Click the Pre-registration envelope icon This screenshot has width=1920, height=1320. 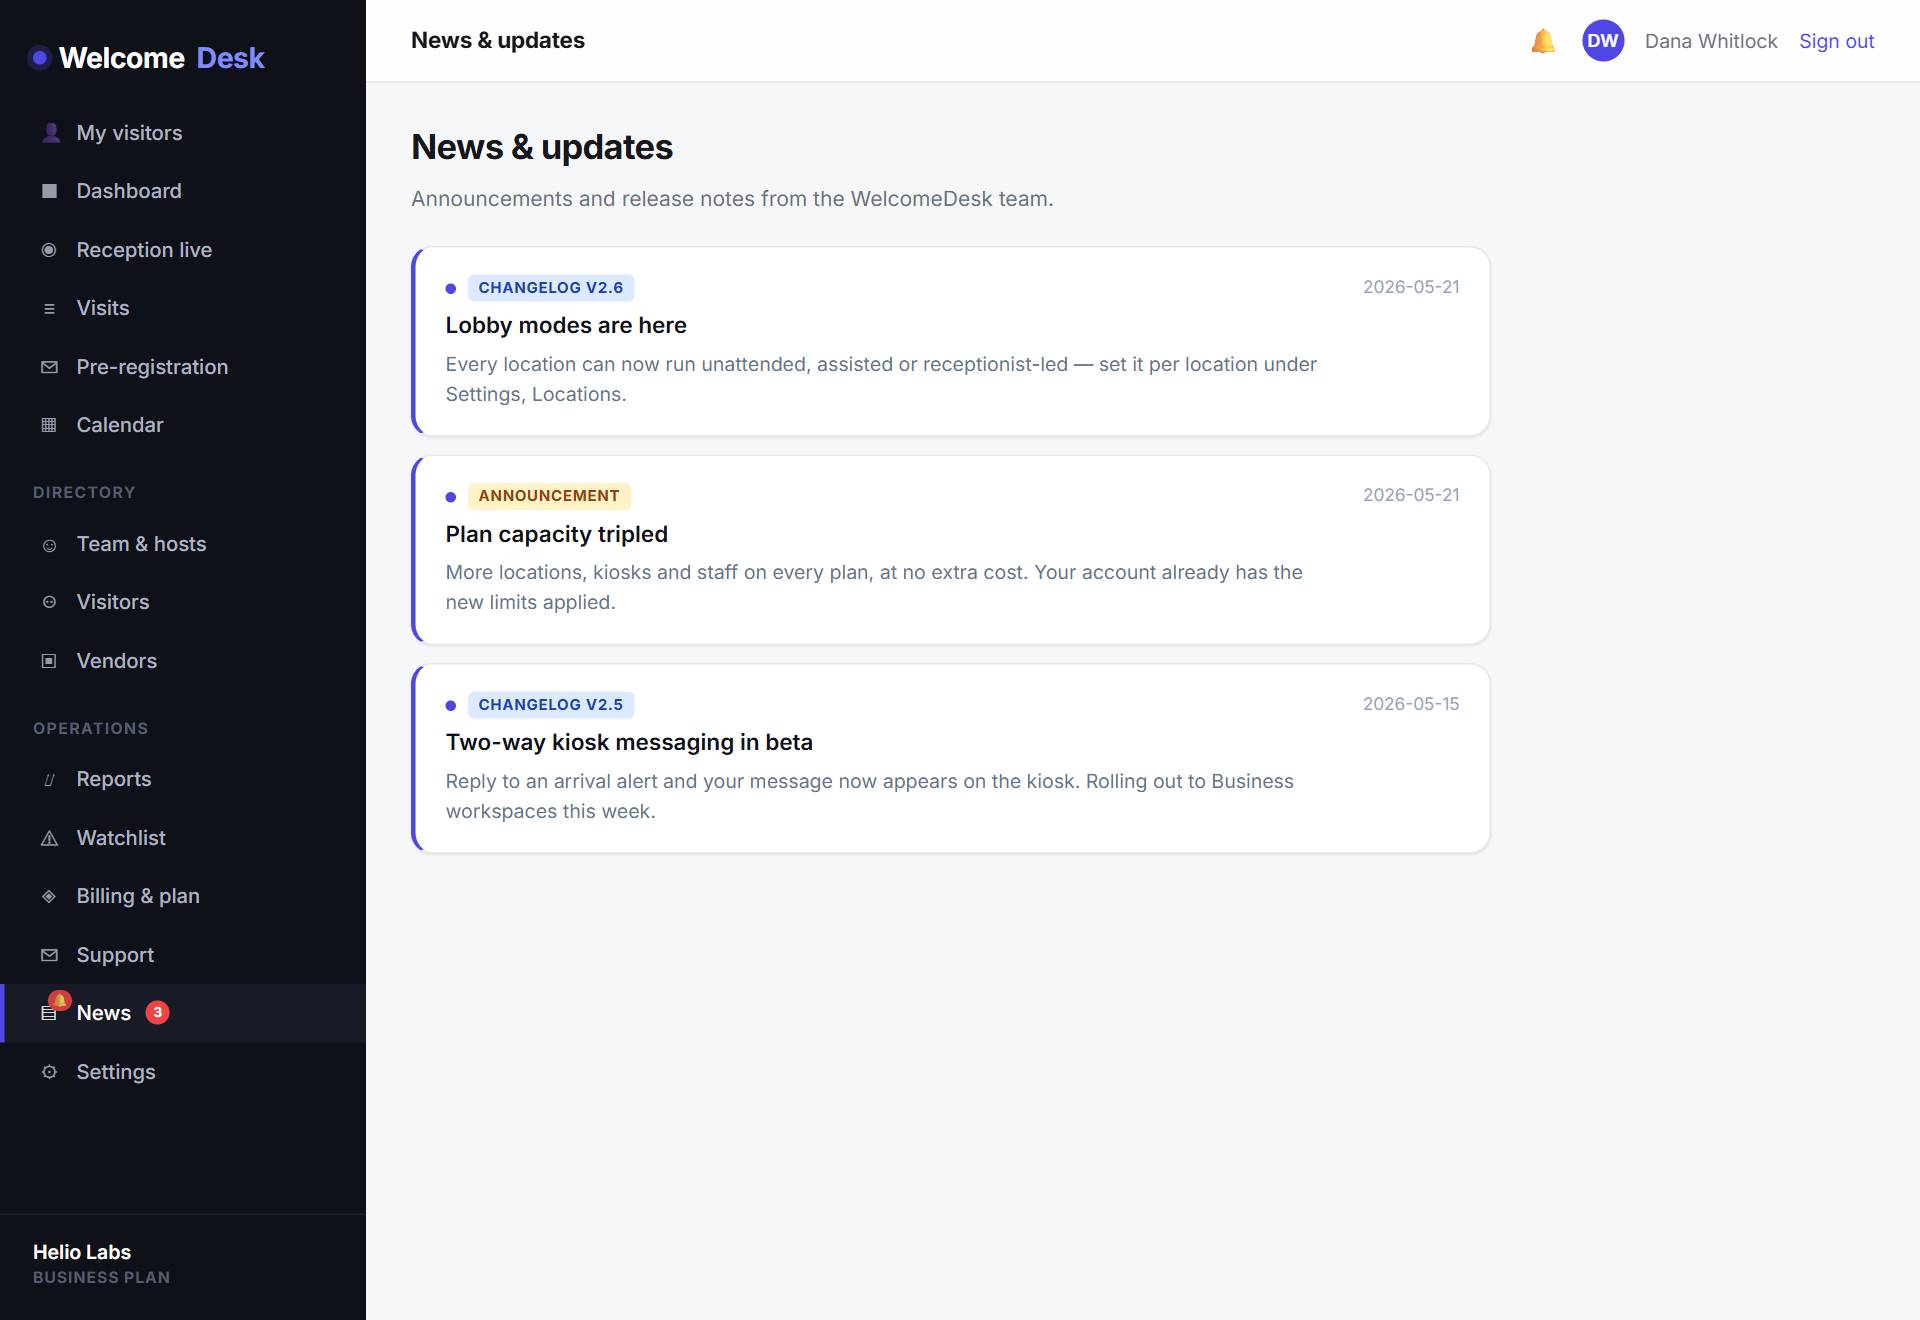(x=49, y=367)
